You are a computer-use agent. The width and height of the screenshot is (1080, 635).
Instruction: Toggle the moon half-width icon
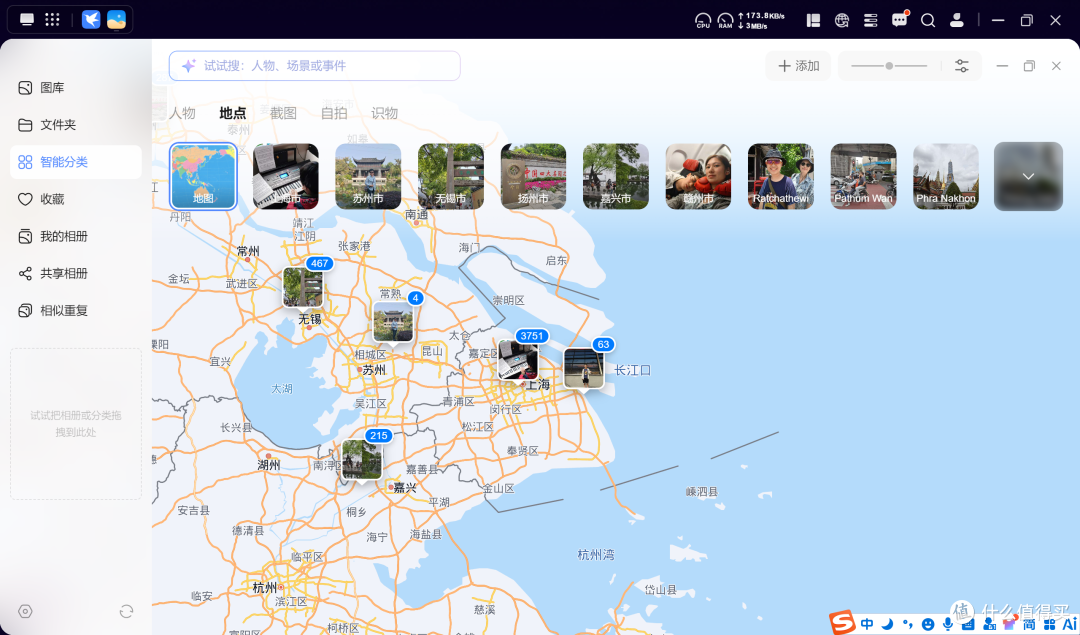point(887,624)
